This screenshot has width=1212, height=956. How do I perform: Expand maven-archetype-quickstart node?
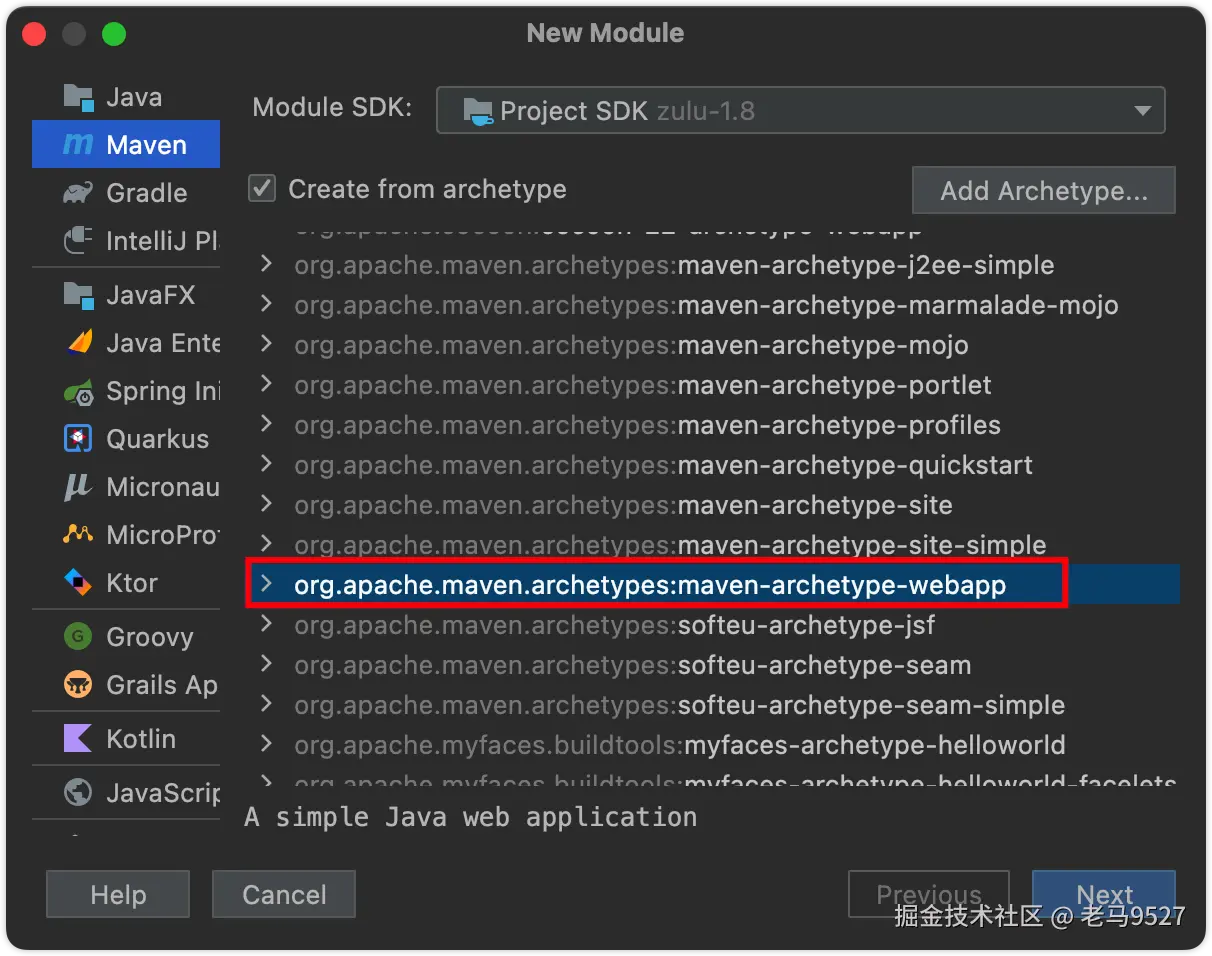point(266,465)
